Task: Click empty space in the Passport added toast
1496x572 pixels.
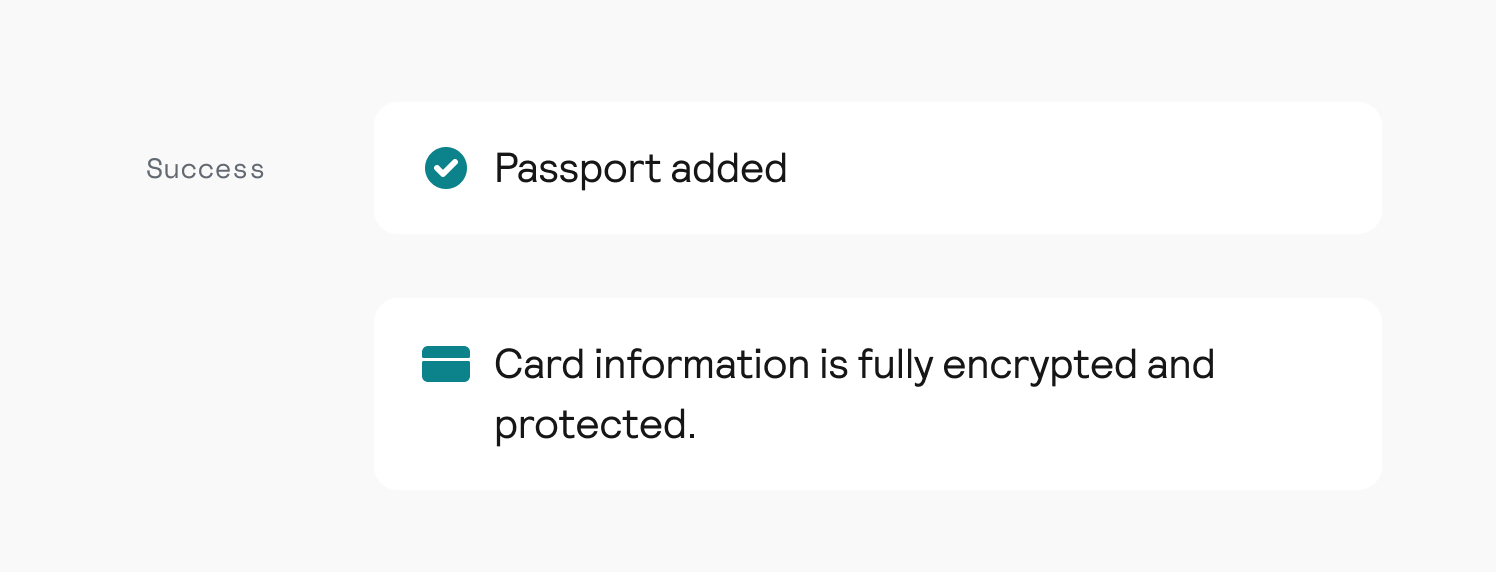Action: tap(1080, 168)
